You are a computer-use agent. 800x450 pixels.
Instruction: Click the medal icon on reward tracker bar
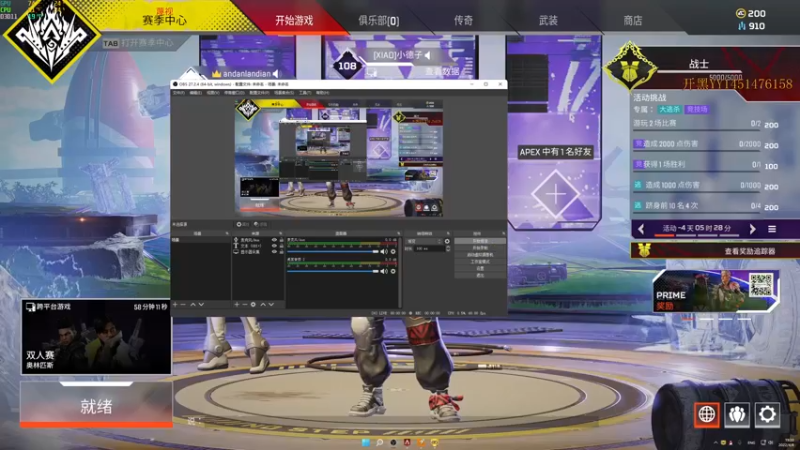tap(644, 251)
